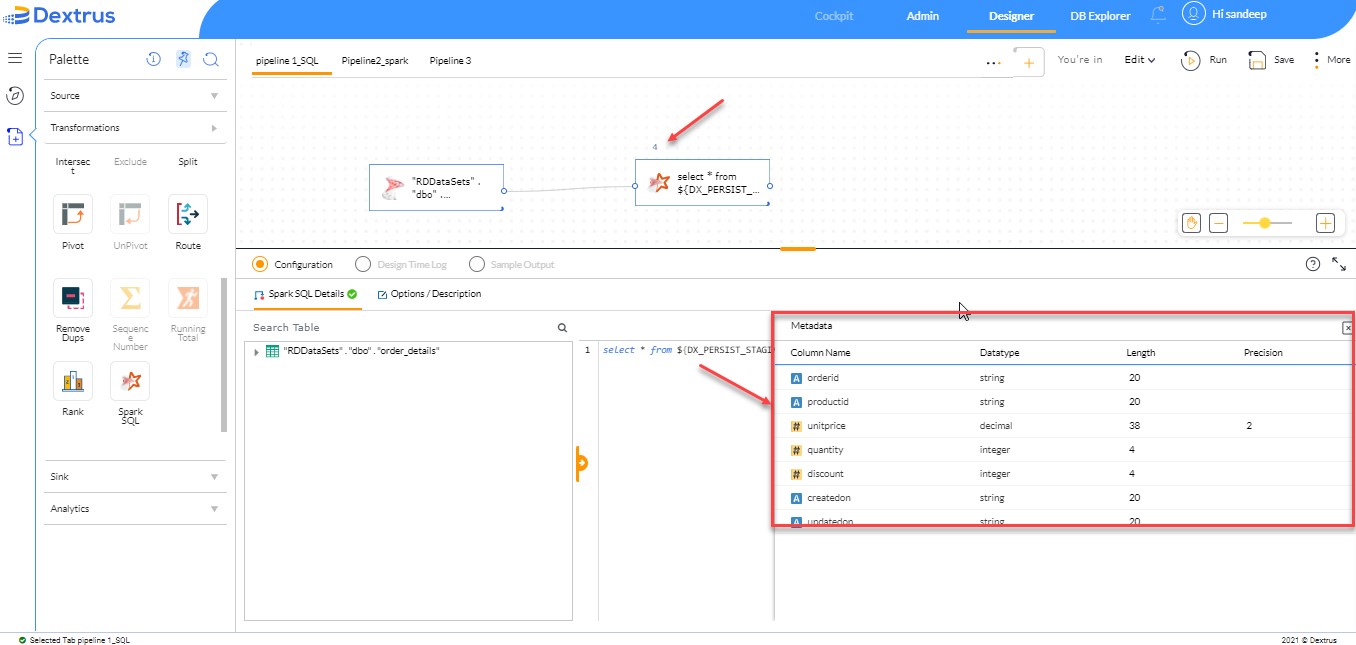
Task: Click the Datatype column header
Action: [x=999, y=353]
